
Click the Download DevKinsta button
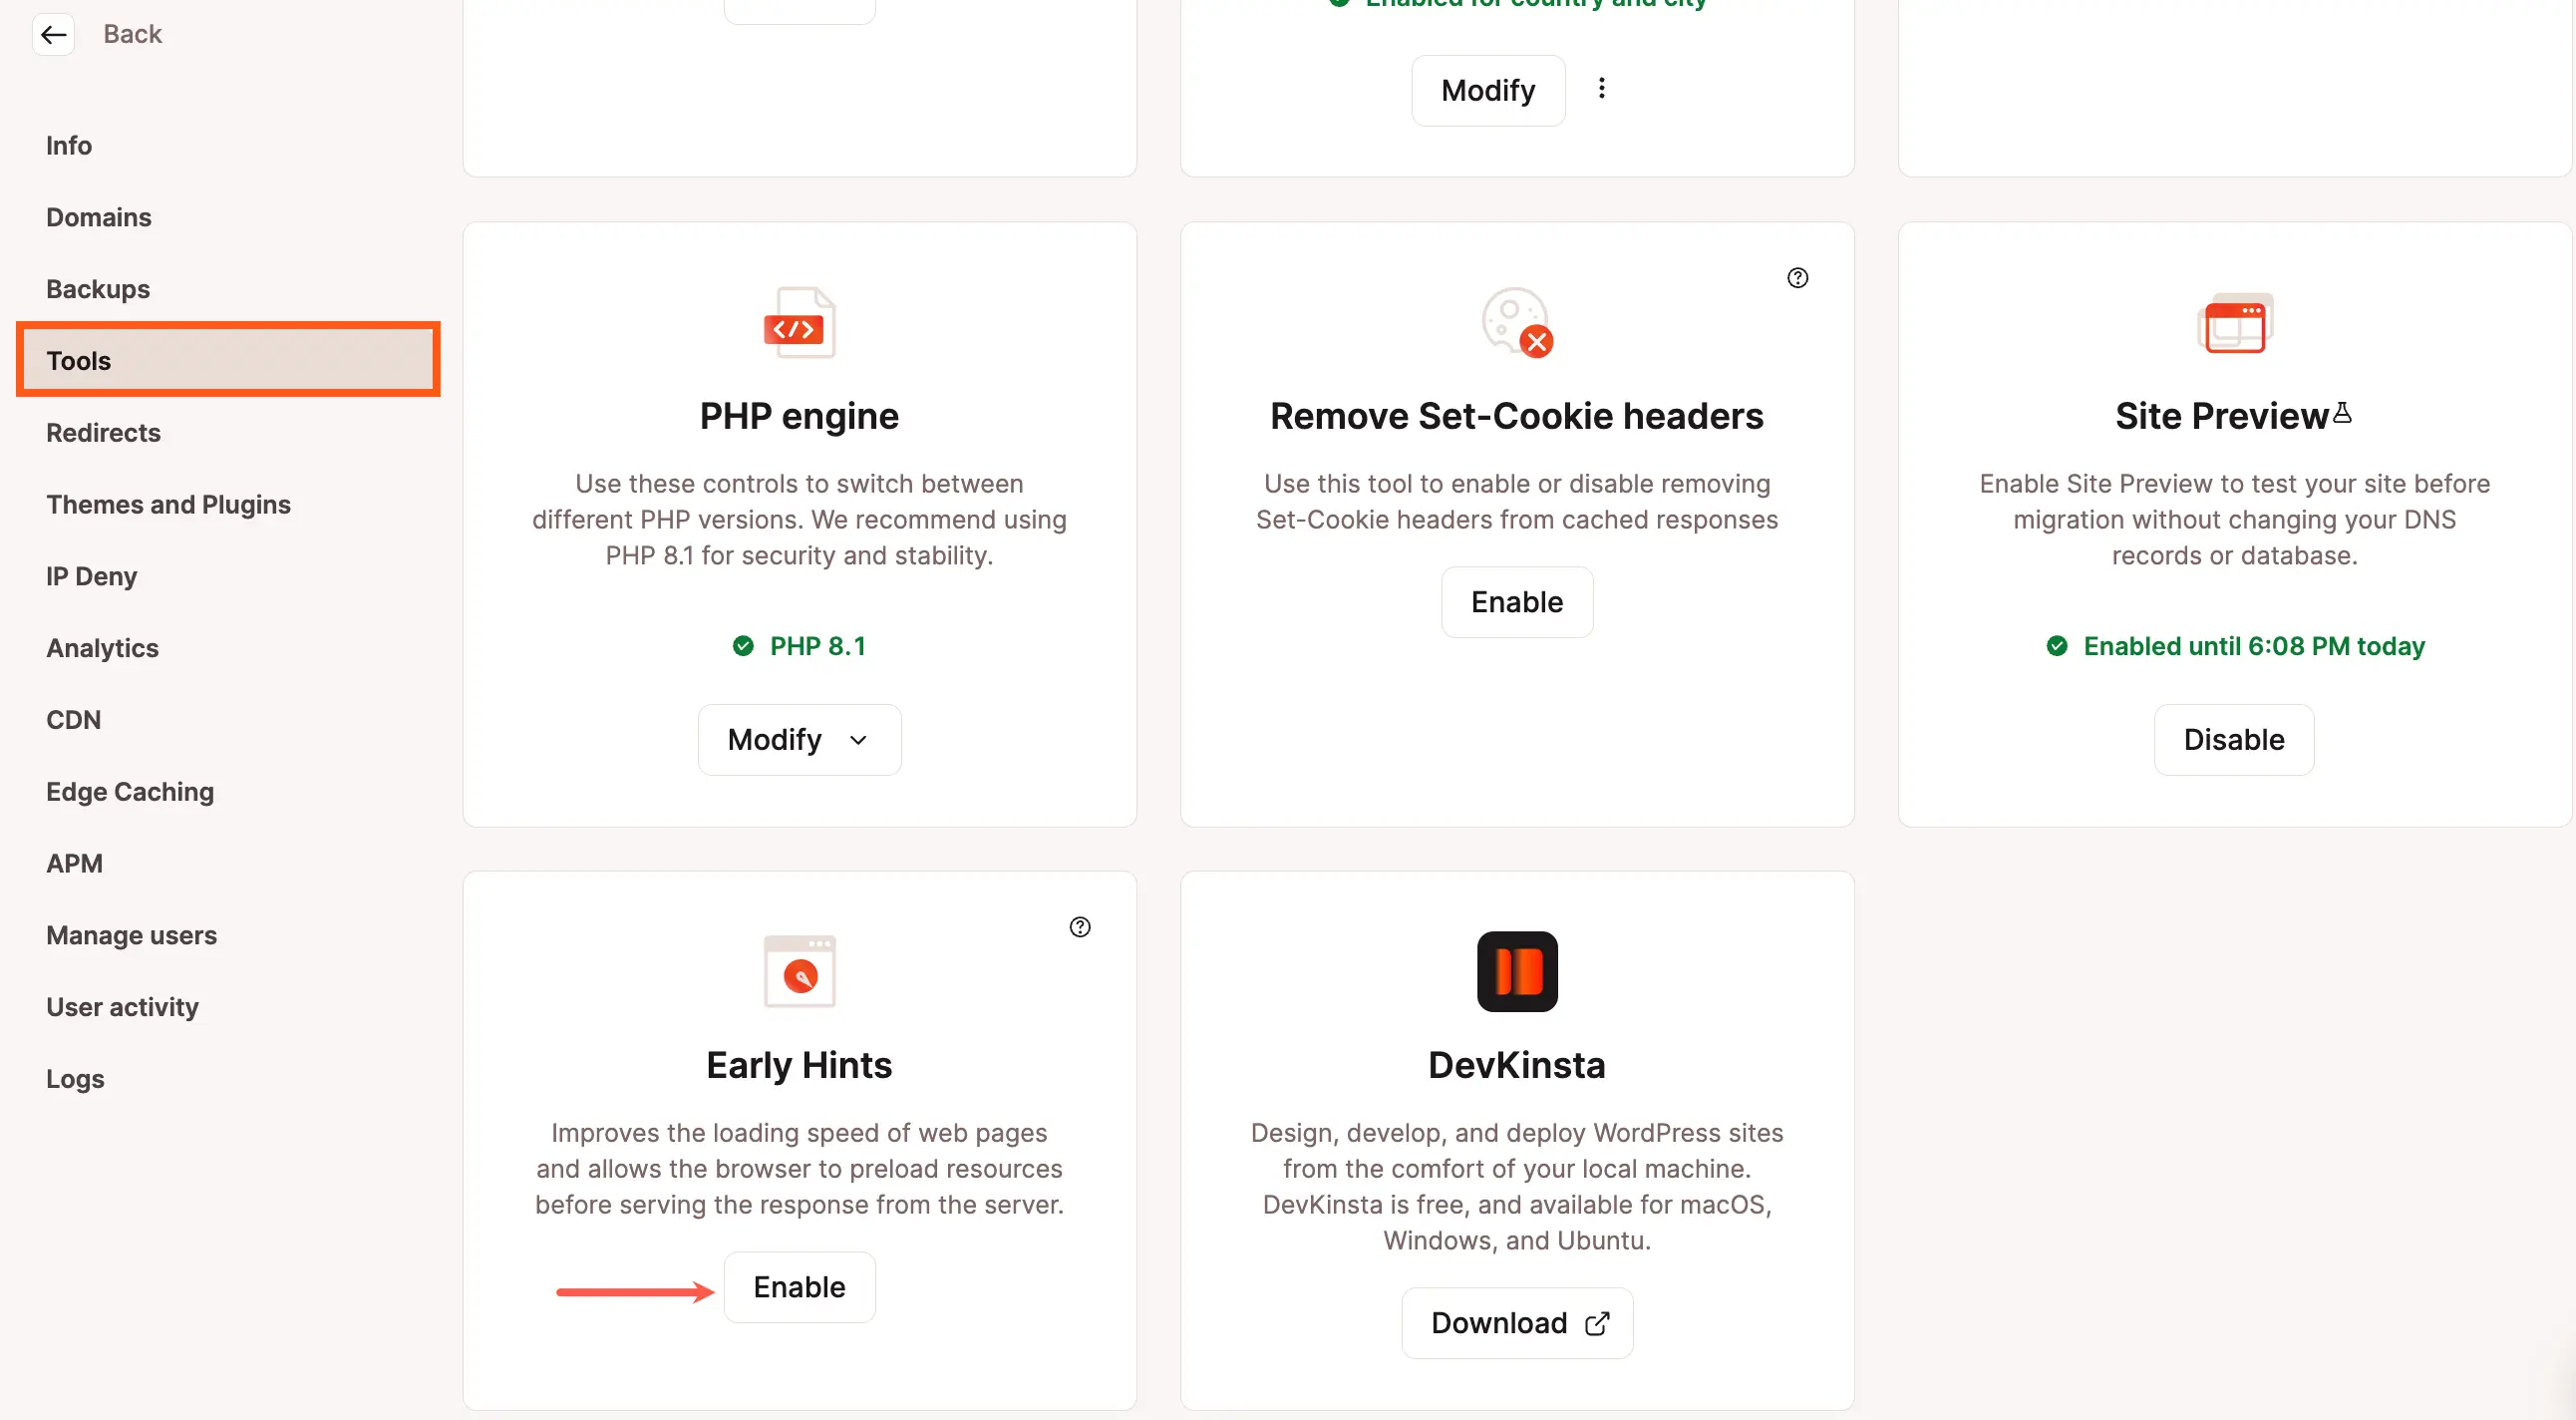point(1515,1322)
